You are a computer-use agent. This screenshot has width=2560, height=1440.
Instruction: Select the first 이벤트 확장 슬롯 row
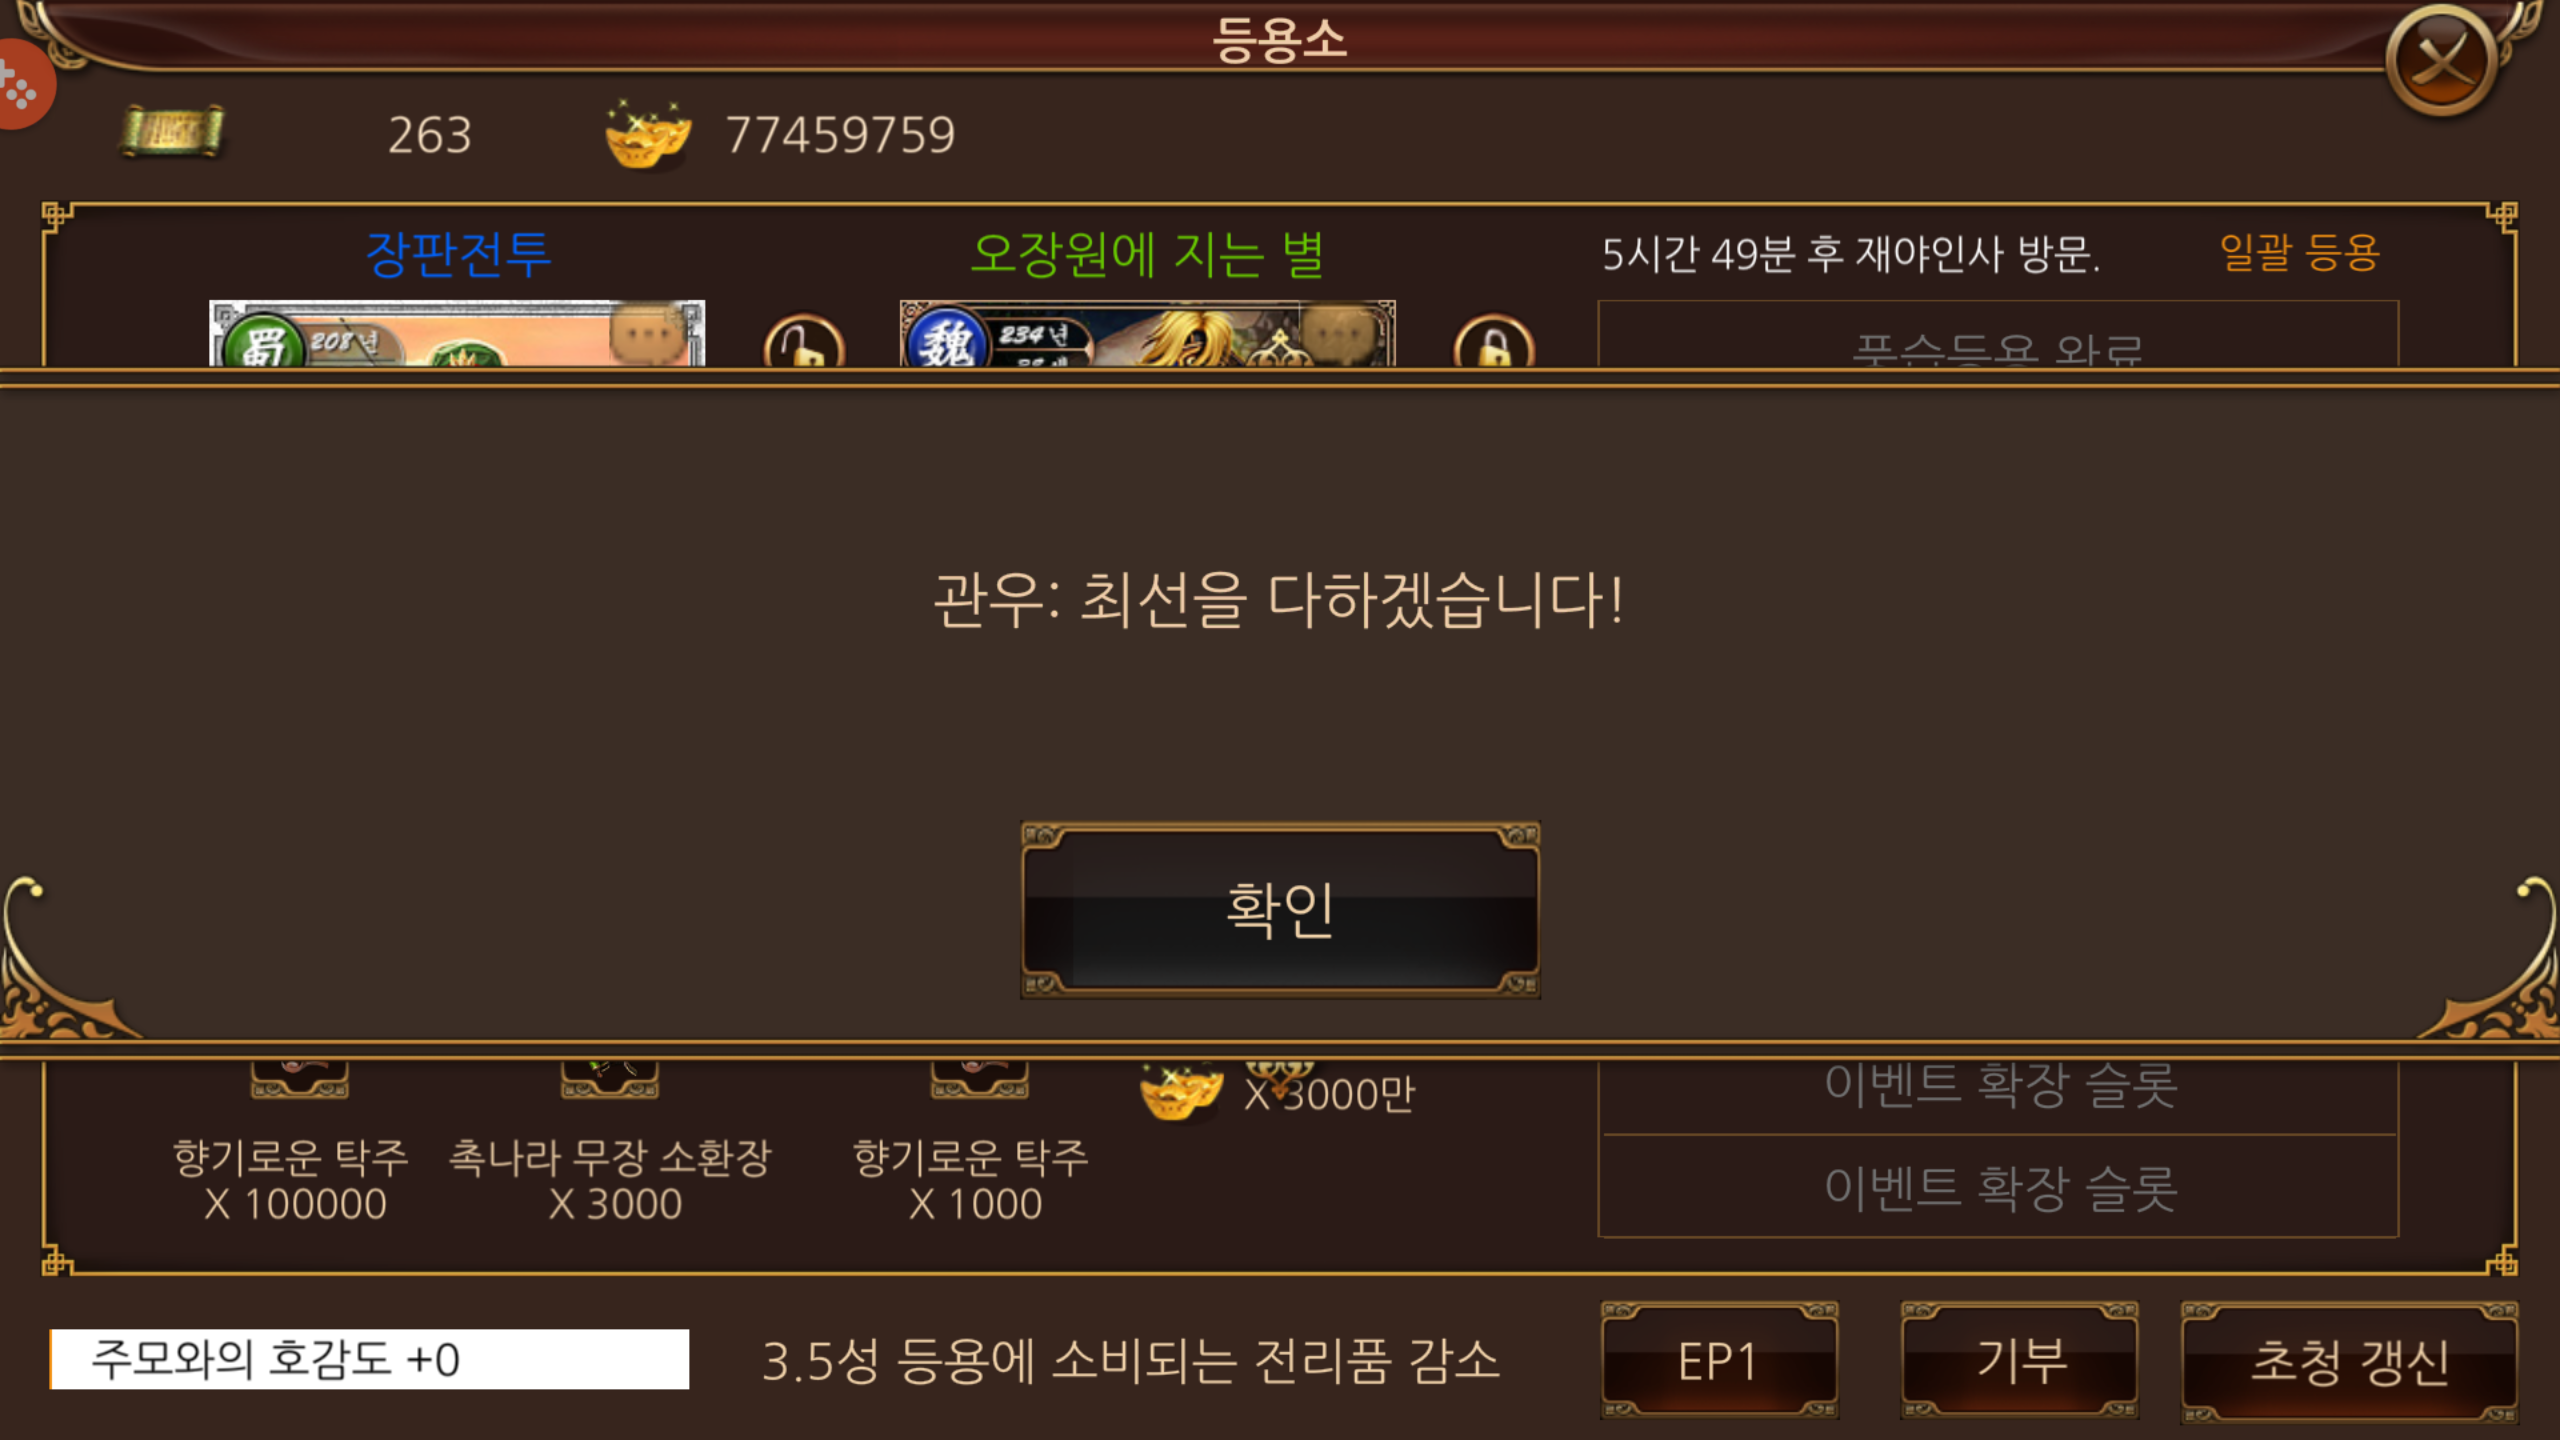coord(2000,1086)
